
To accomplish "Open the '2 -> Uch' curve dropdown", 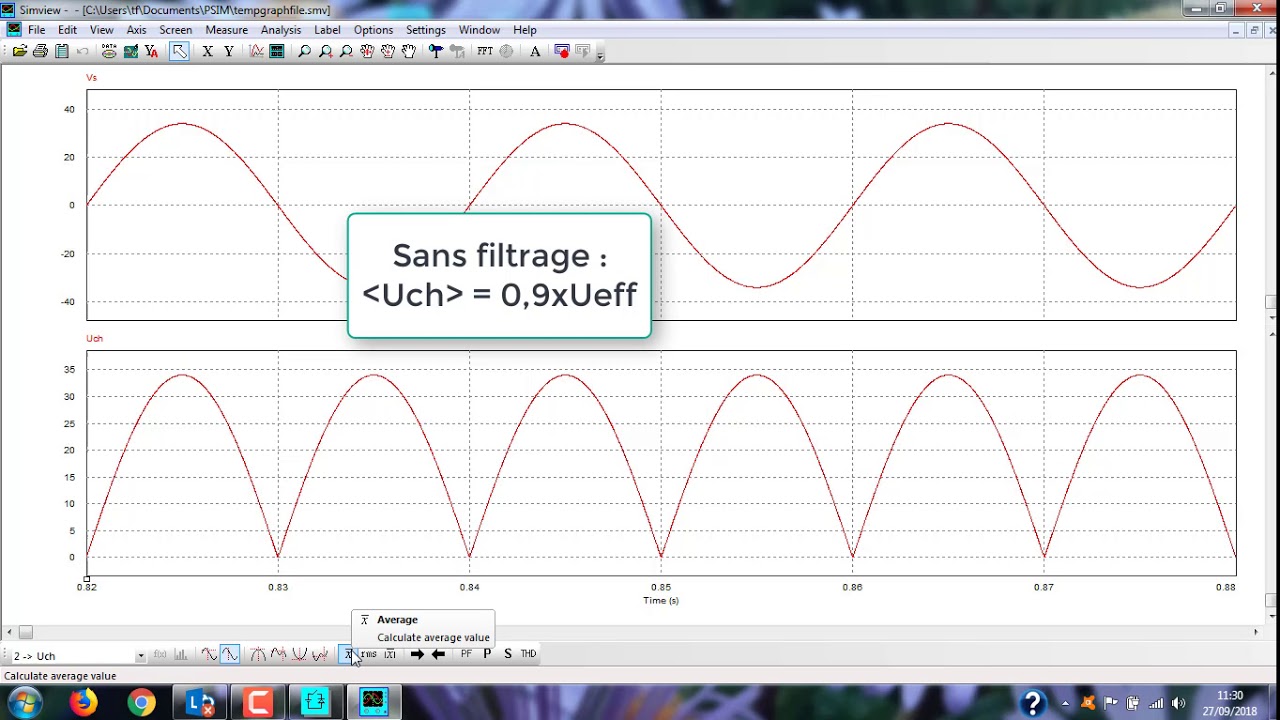I will point(140,656).
